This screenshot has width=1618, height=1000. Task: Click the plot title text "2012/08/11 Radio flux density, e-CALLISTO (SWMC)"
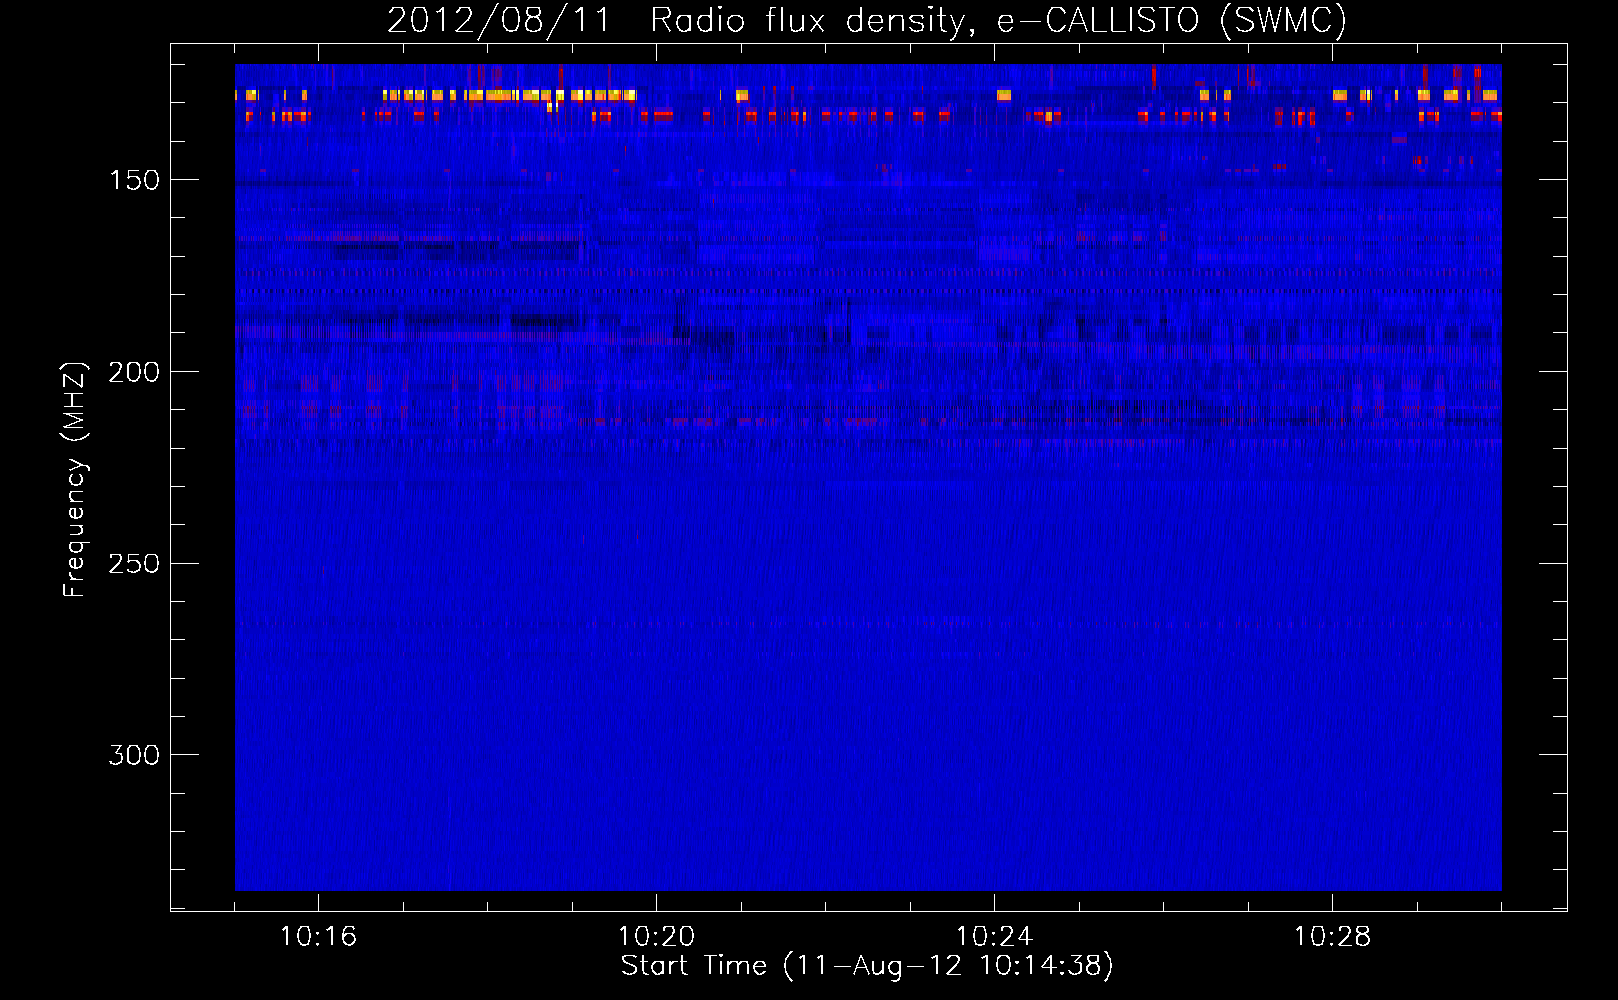click(867, 20)
